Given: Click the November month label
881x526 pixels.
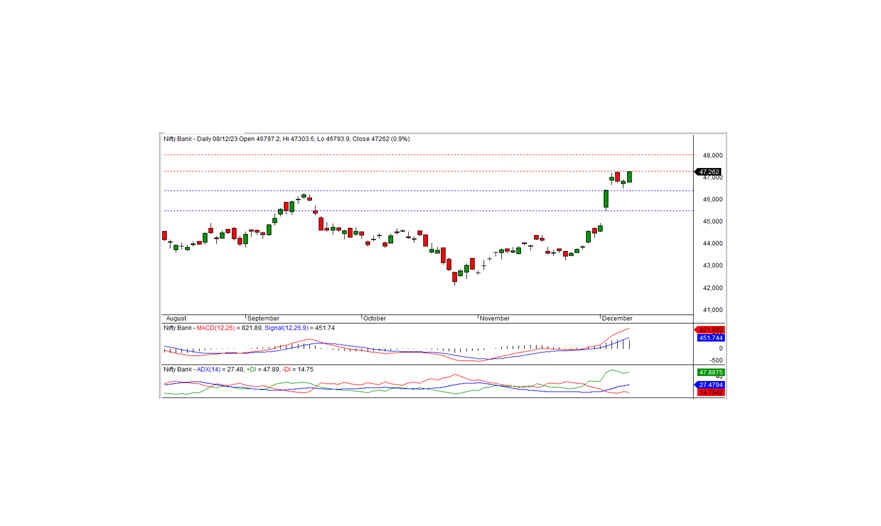Looking at the screenshot, I should pyautogui.click(x=495, y=318).
